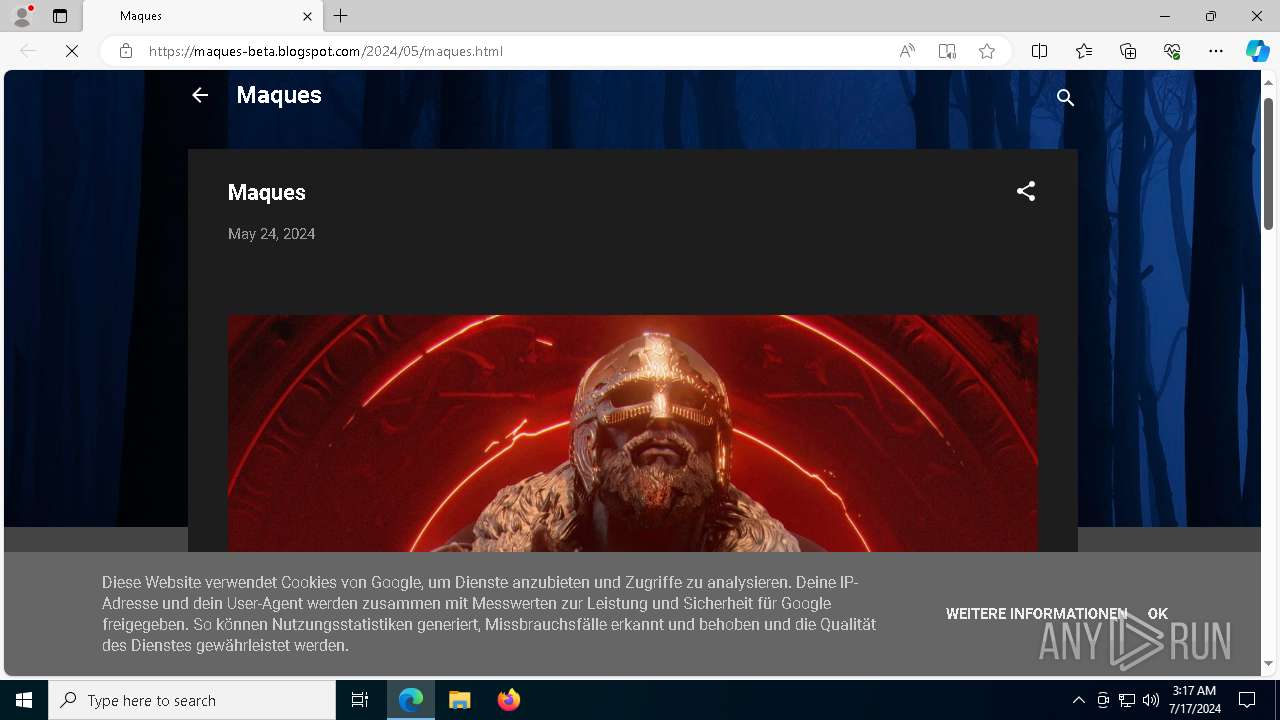View site information lock icon
Screen dimensions: 1280x720
point(126,51)
